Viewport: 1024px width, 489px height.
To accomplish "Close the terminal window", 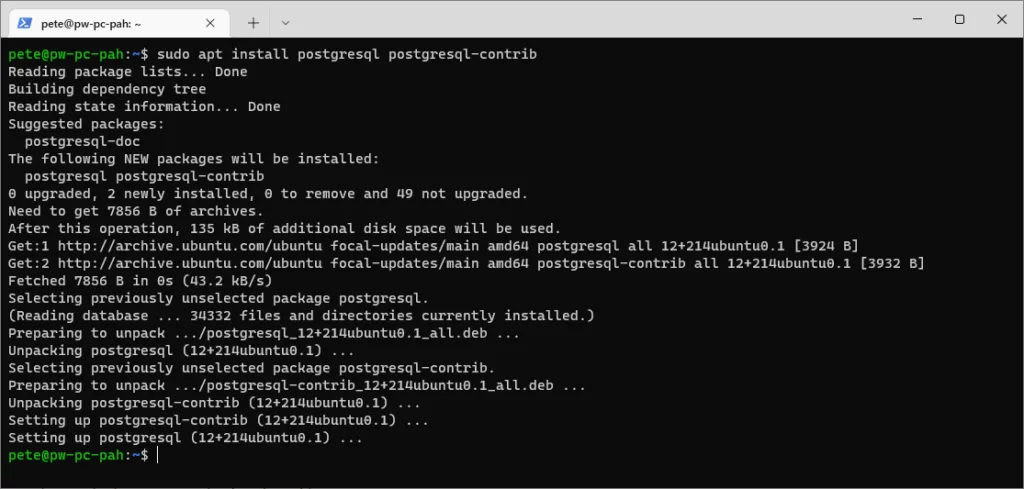I will point(1002,20).
